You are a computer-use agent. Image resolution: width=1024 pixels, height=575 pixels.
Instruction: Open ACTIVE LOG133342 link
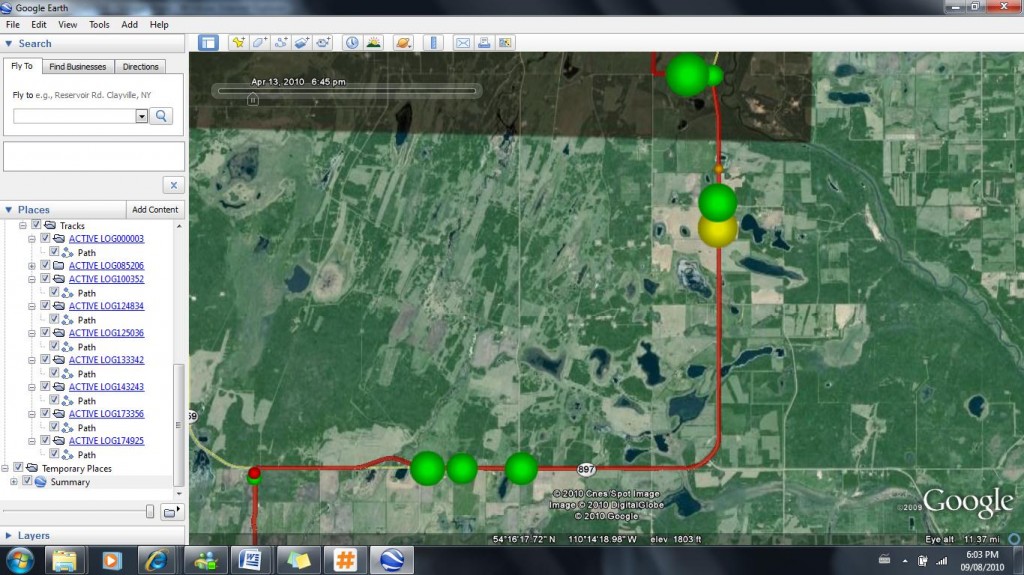[x=106, y=359]
